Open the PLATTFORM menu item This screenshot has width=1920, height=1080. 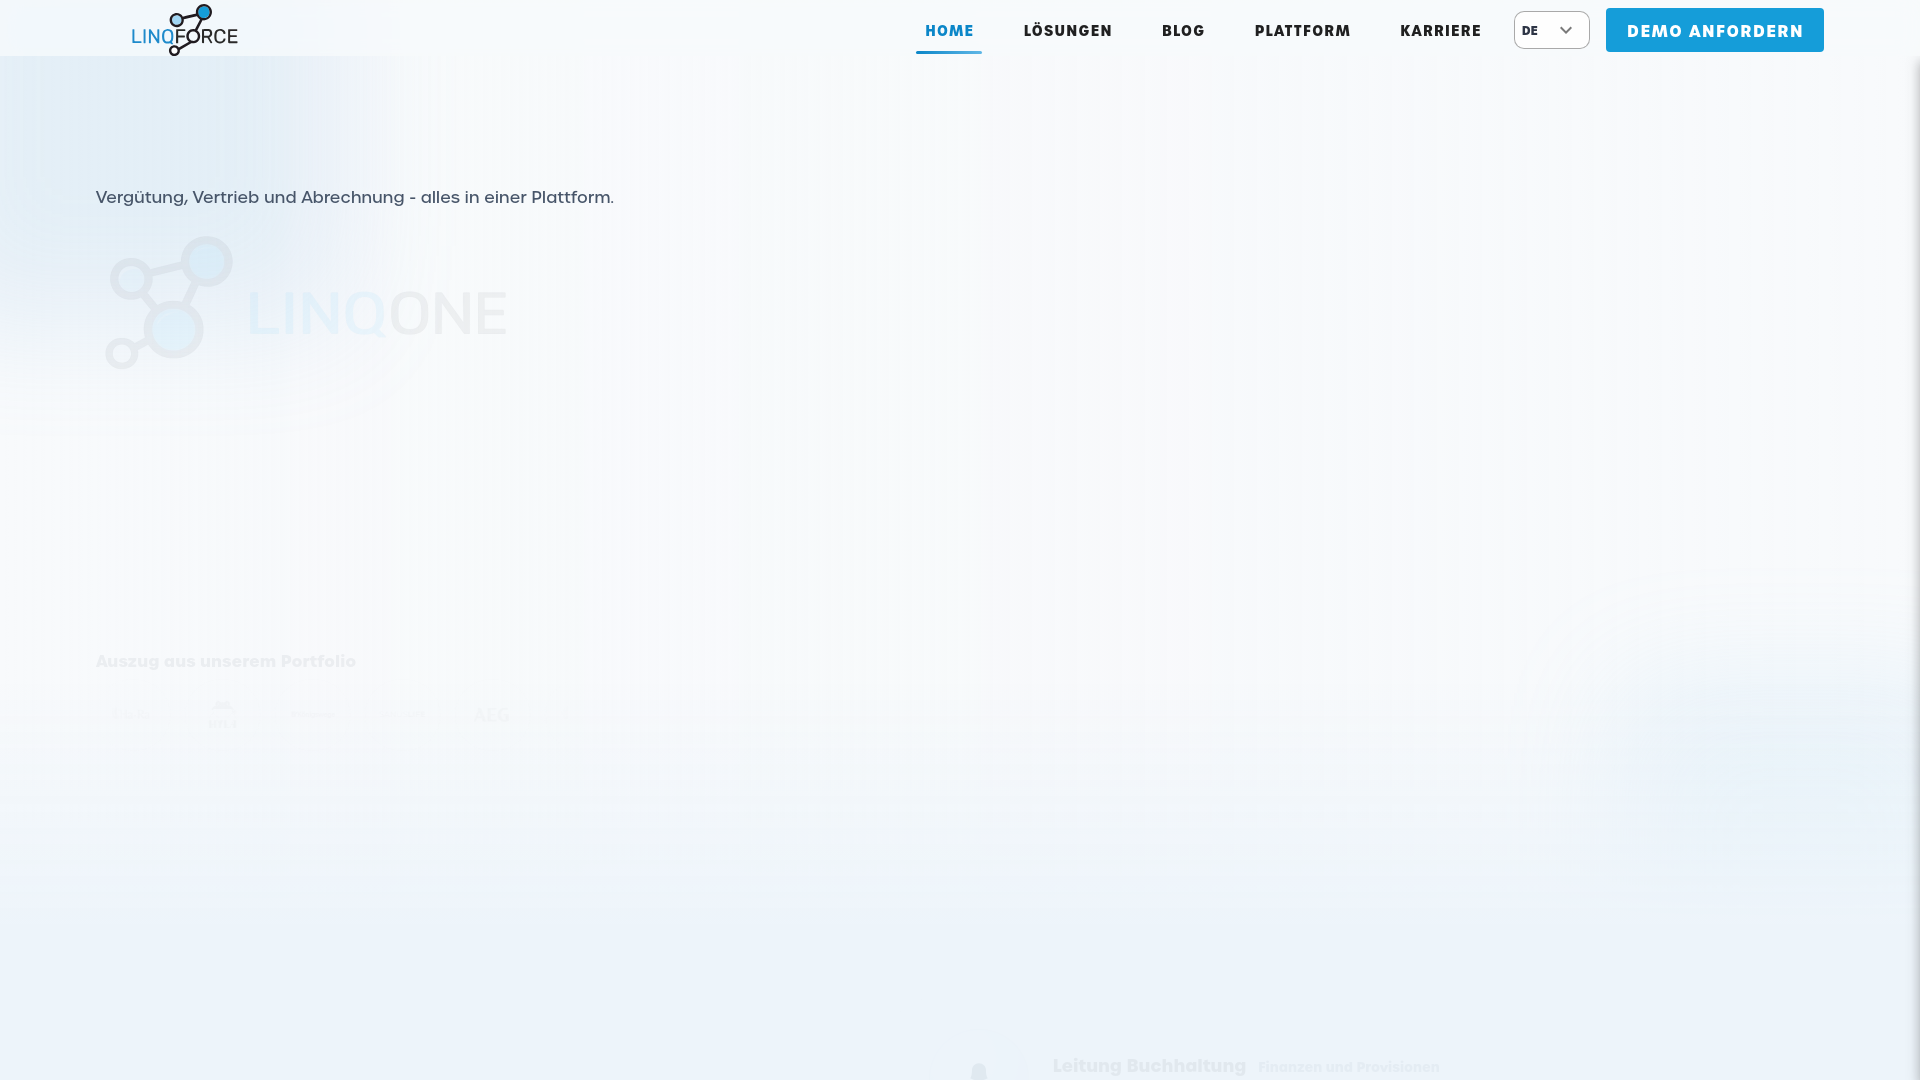pyautogui.click(x=1302, y=31)
